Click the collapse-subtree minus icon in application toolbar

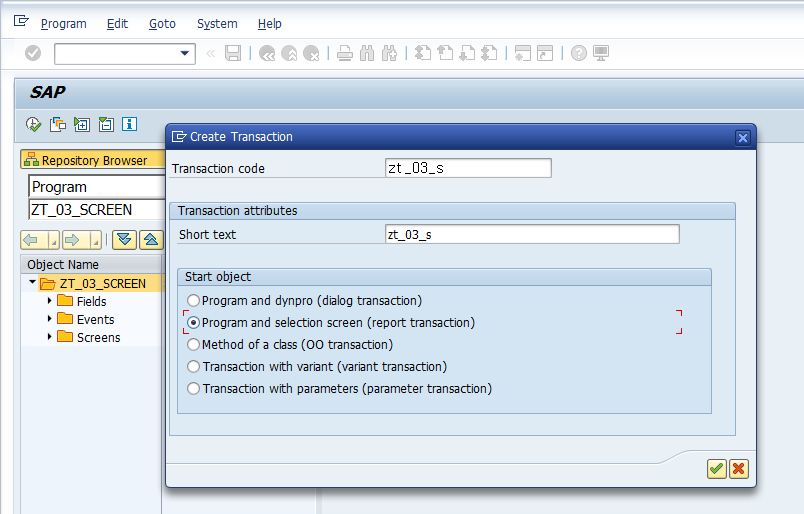pos(106,124)
